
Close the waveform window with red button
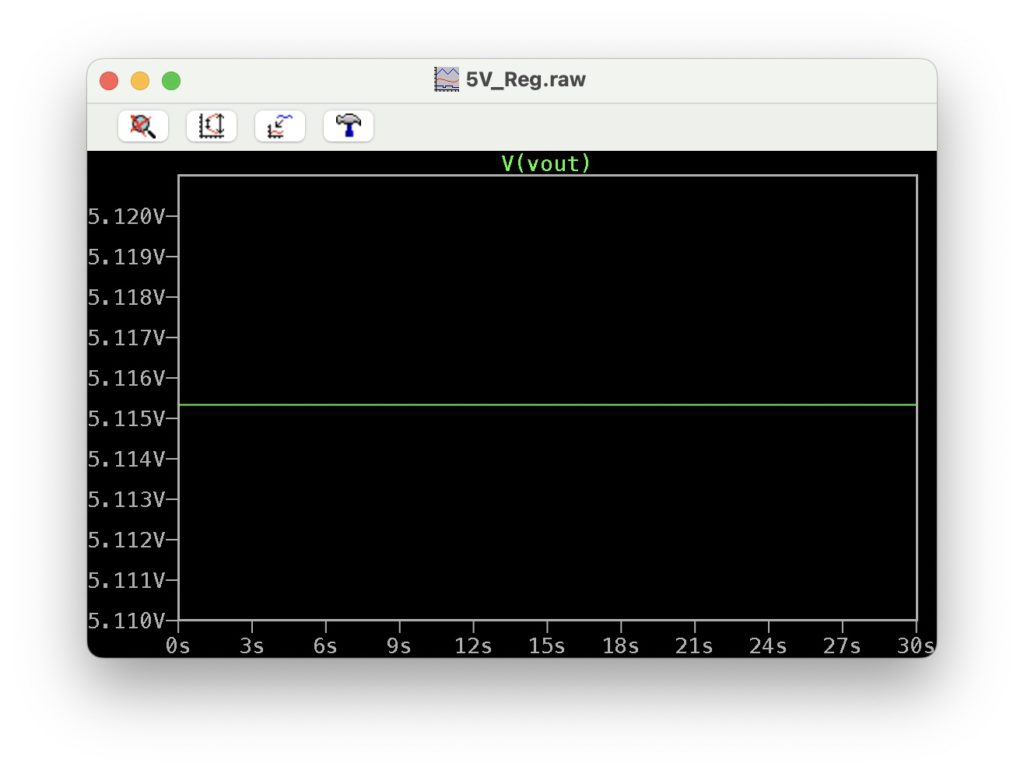(x=109, y=81)
